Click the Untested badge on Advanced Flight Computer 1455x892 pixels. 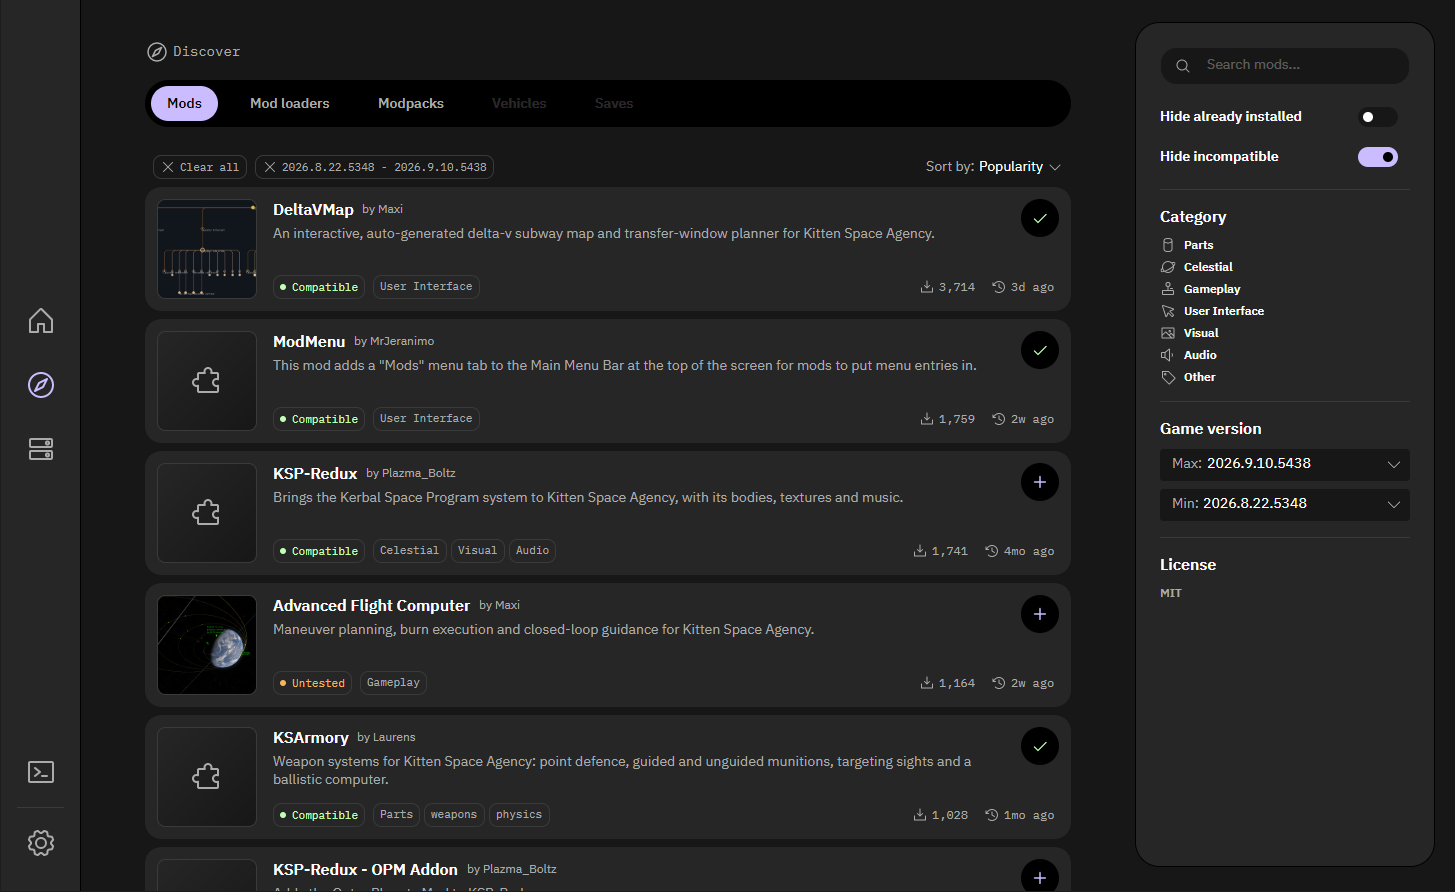pos(312,683)
